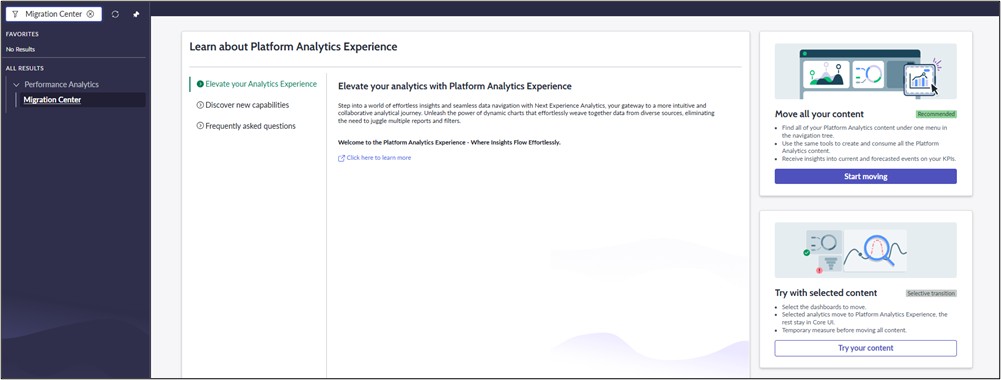Click the filter funnel icon in navigator

click(x=15, y=14)
